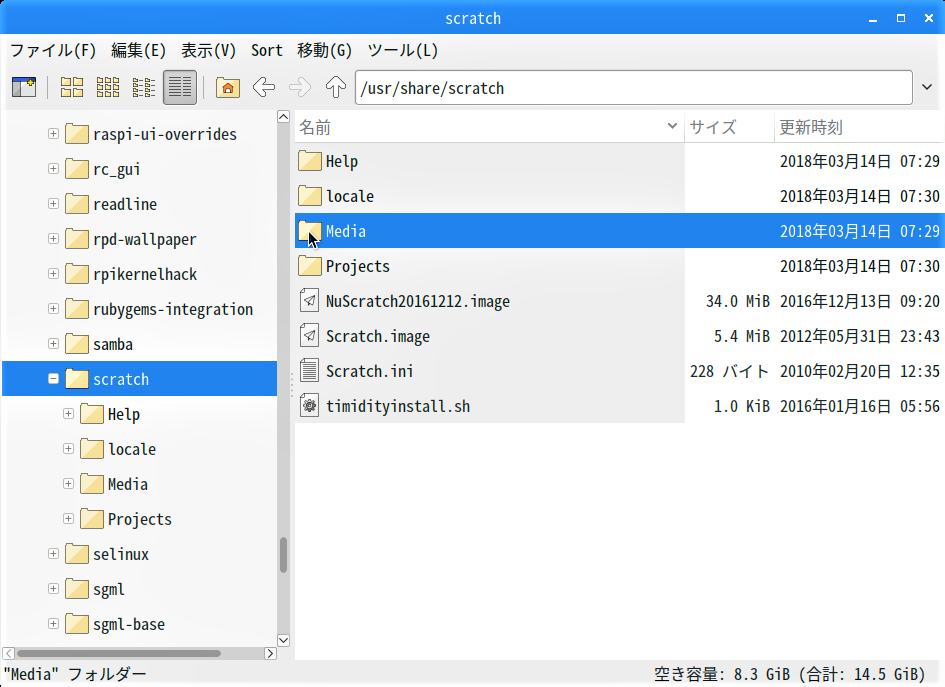Navigate back with left arrow
Viewport: 945px width, 687px height.
(263, 87)
